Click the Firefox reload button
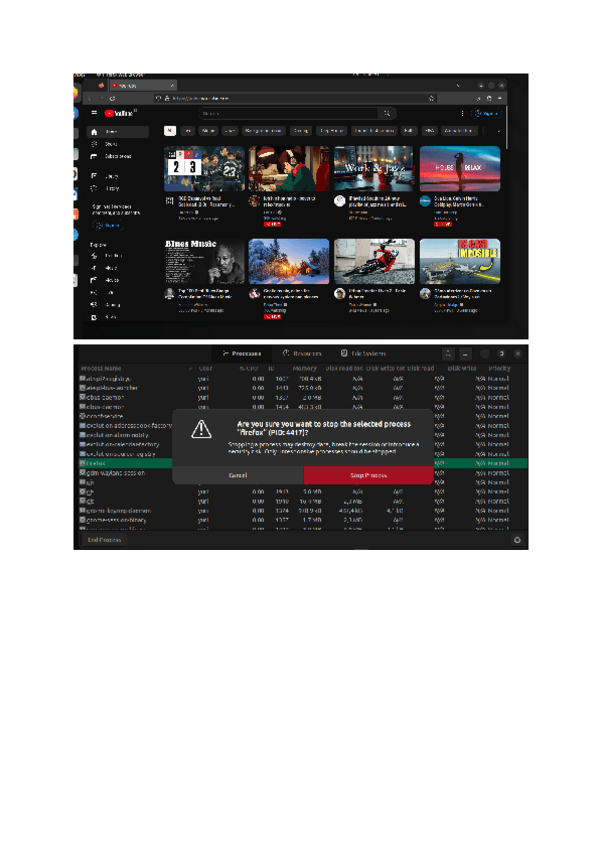The image size is (600, 848). point(112,99)
